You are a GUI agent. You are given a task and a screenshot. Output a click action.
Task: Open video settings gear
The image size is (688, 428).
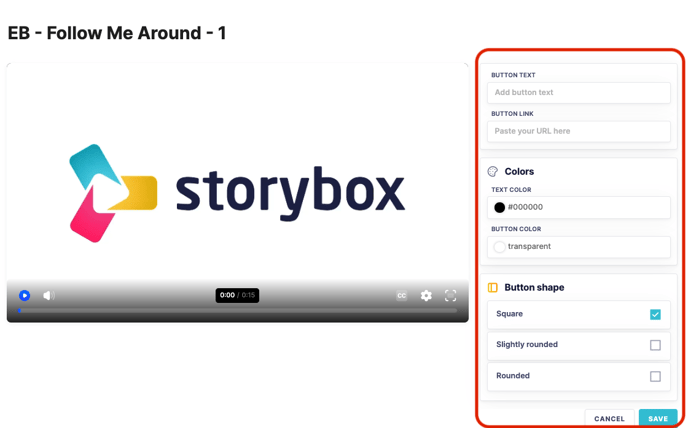pos(426,295)
